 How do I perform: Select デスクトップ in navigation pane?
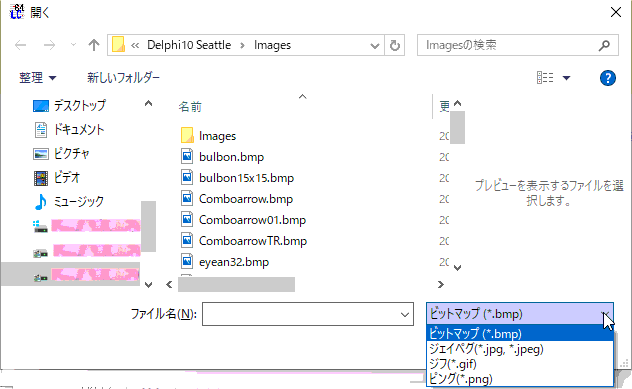pos(80,106)
